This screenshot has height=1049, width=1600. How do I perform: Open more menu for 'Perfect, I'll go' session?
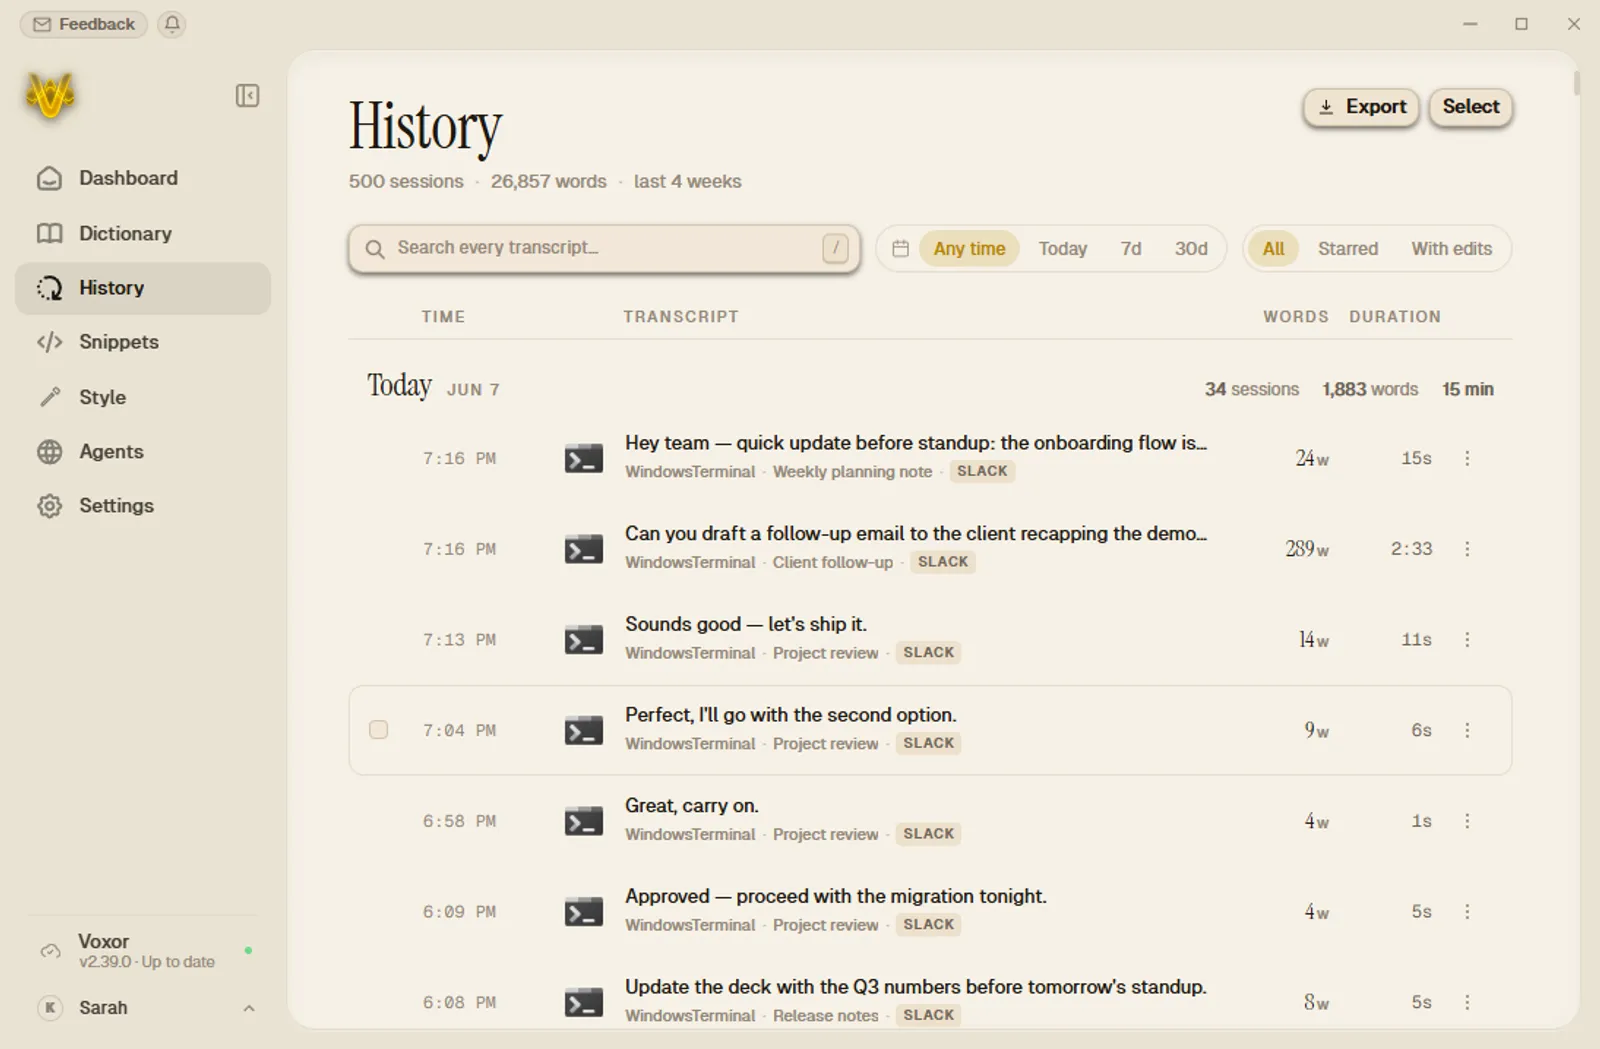point(1467,731)
